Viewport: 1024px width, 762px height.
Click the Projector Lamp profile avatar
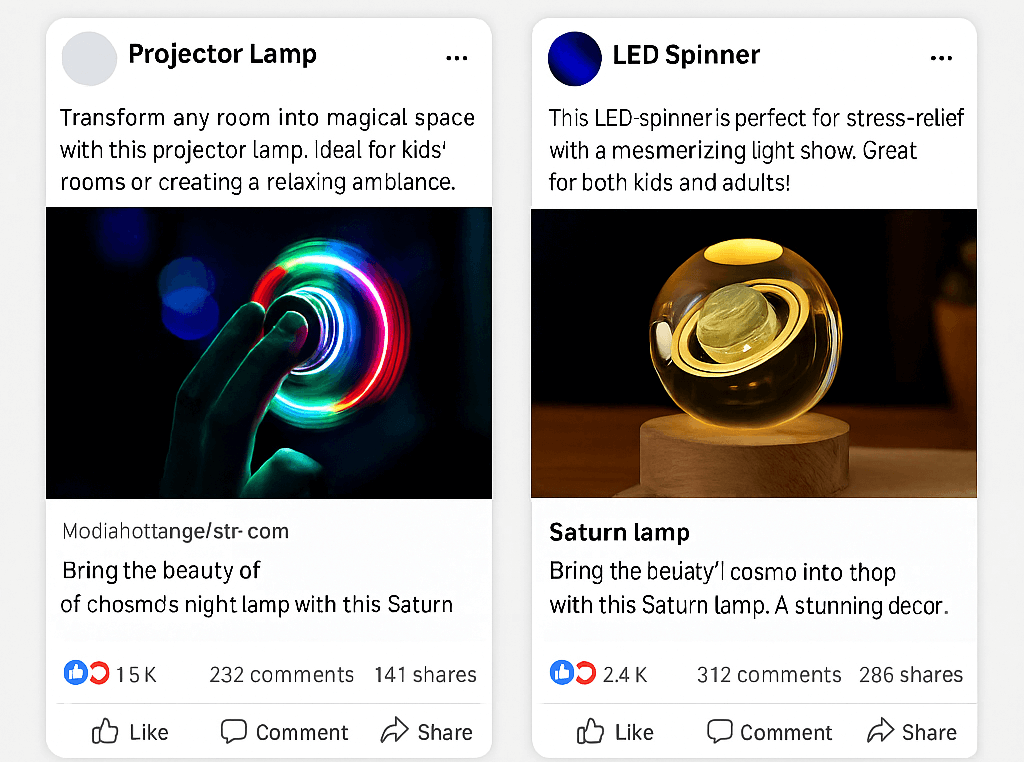pyautogui.click(x=89, y=58)
